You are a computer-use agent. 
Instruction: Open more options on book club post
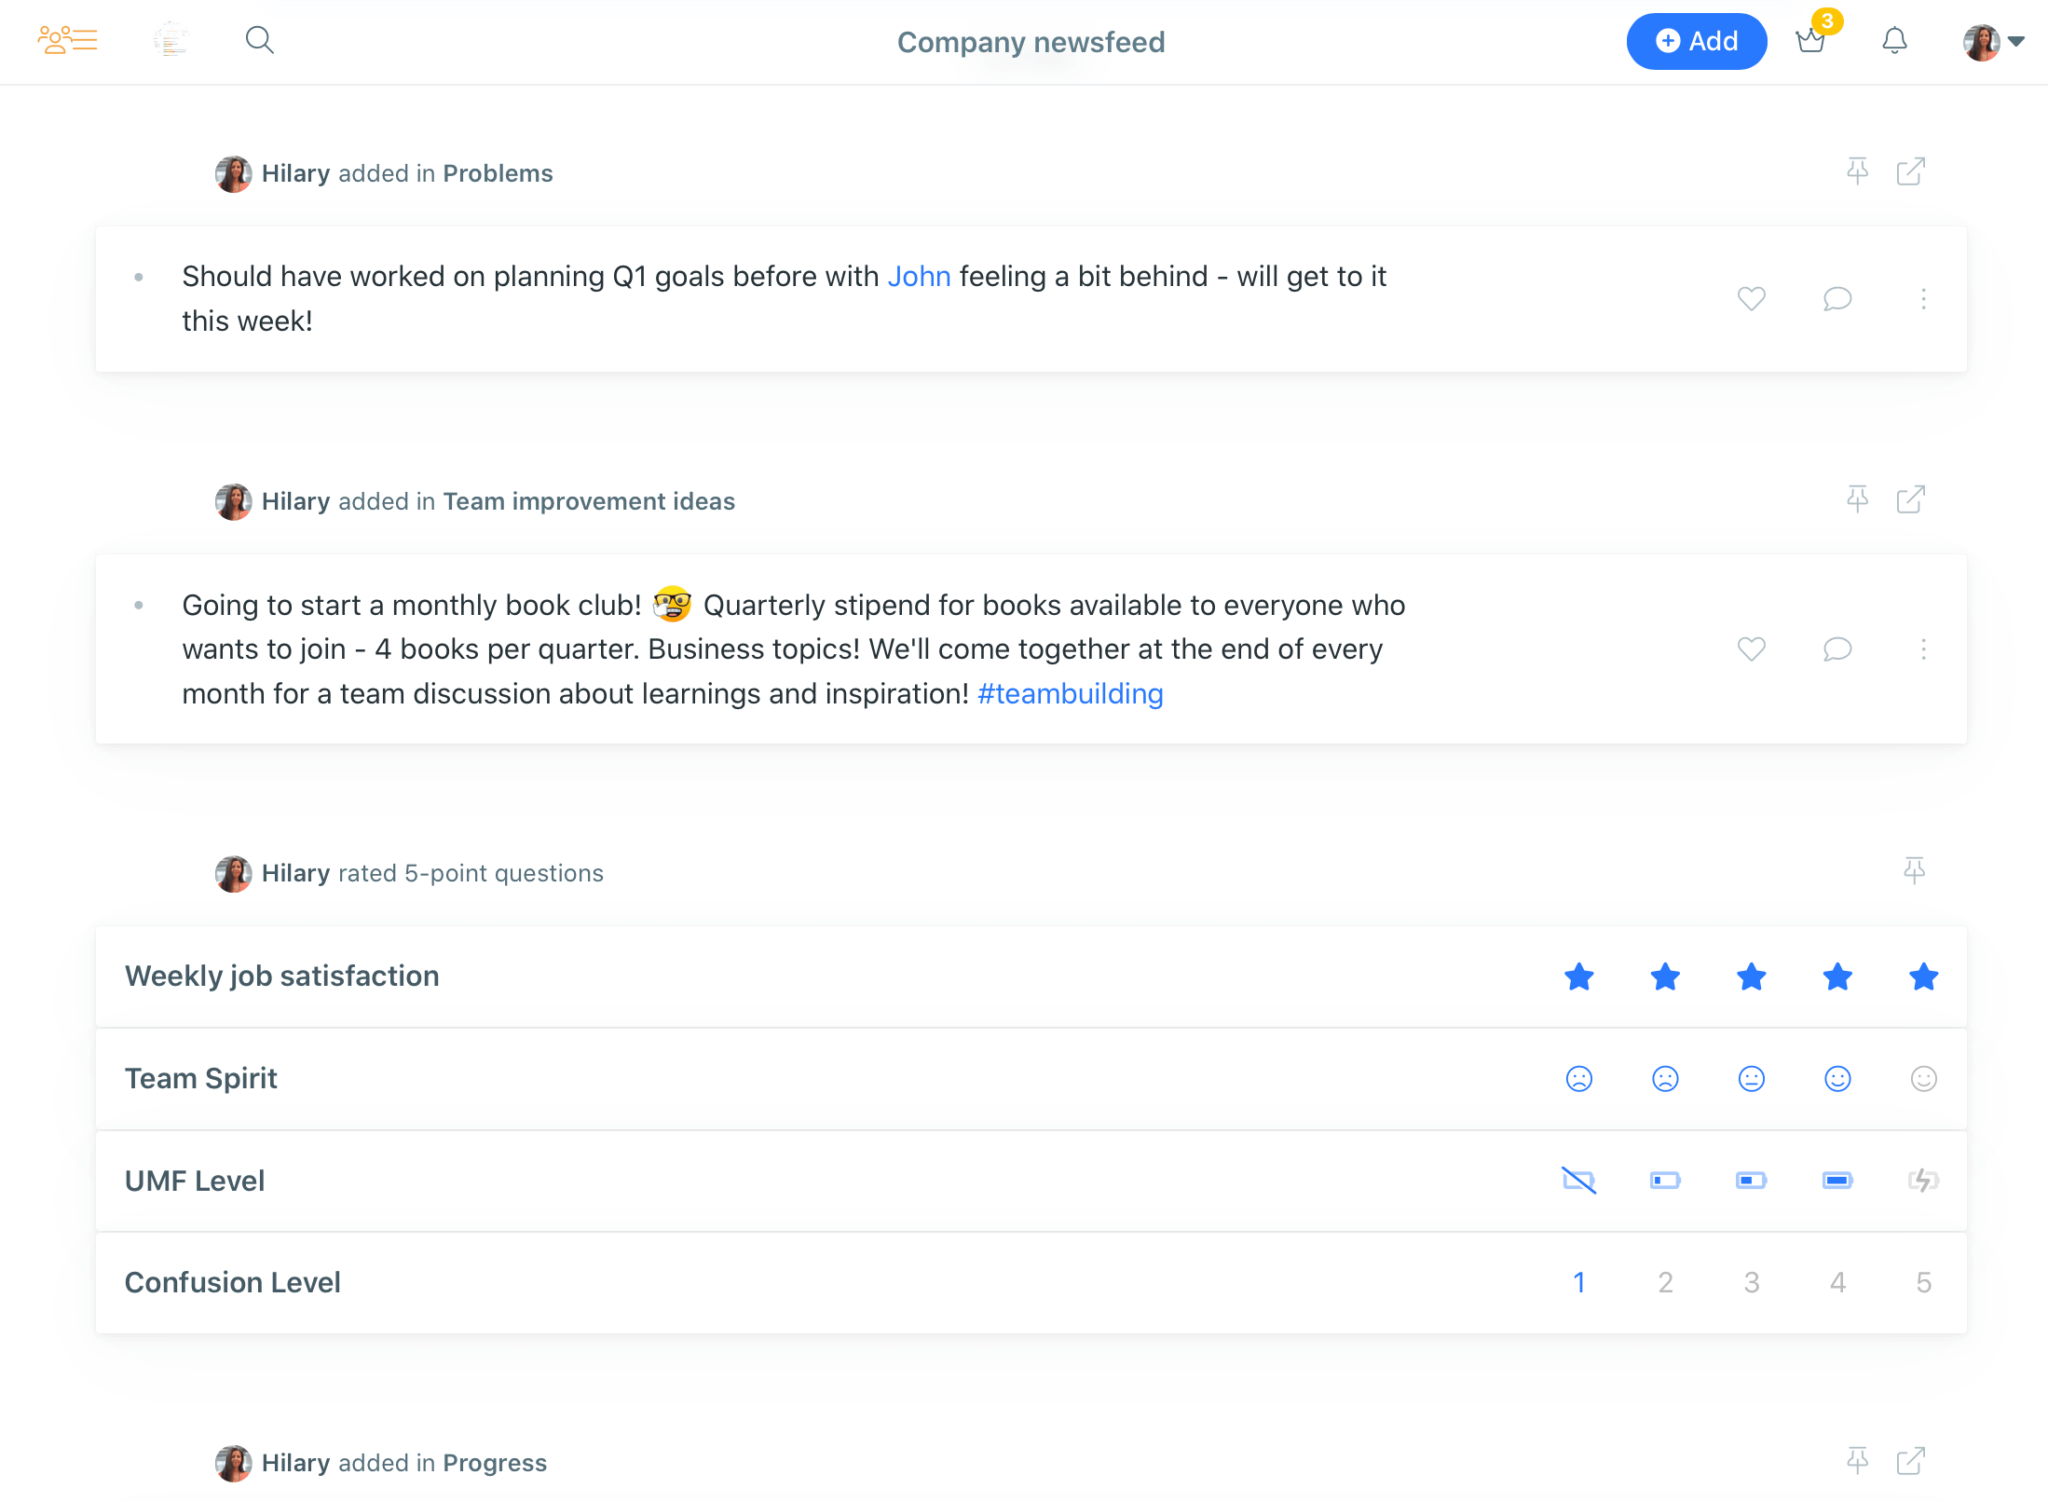click(x=1923, y=649)
